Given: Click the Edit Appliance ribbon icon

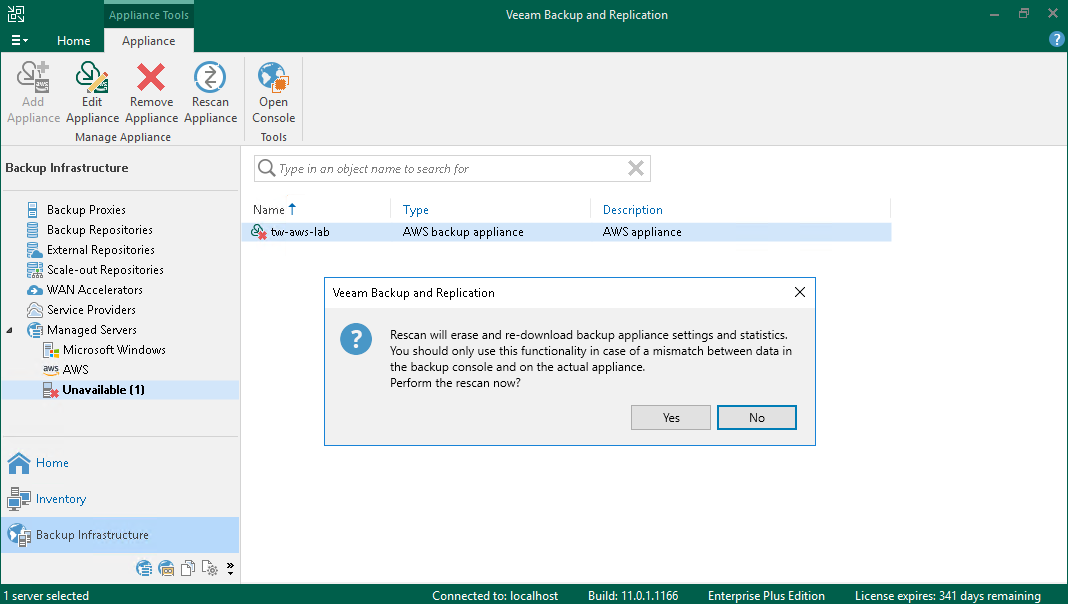Looking at the screenshot, I should (x=92, y=92).
